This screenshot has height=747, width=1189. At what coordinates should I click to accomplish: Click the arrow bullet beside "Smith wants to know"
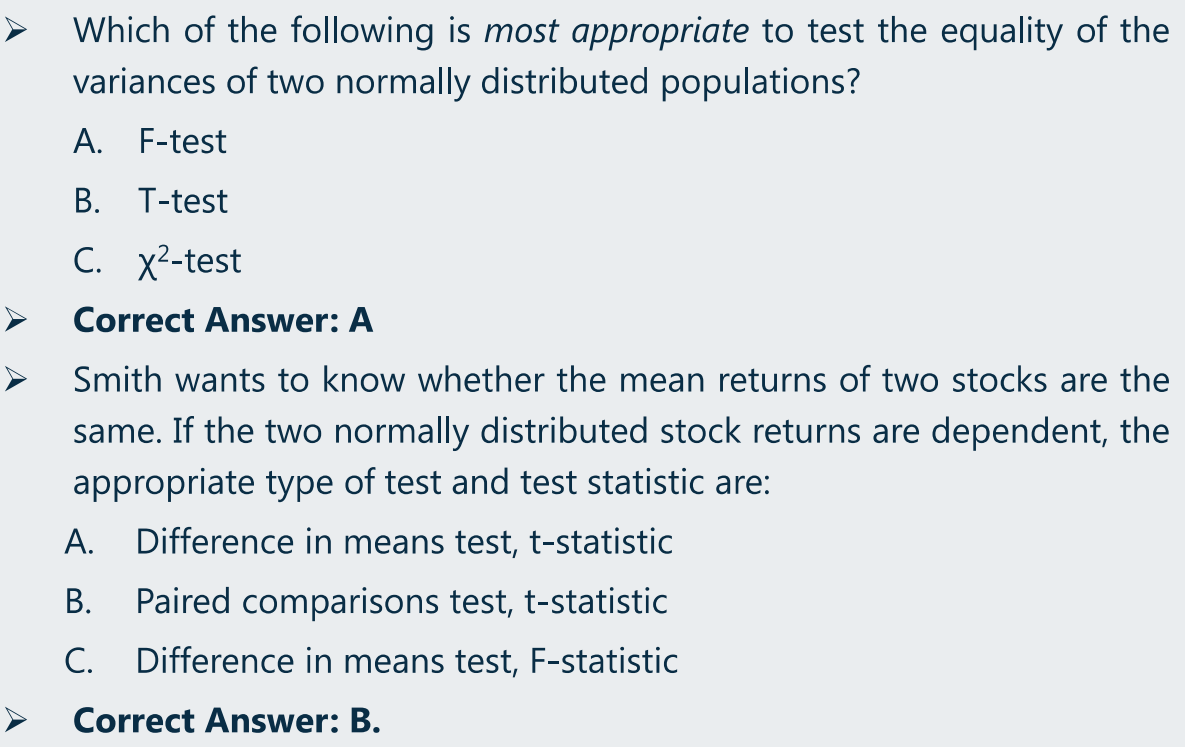click(15, 380)
